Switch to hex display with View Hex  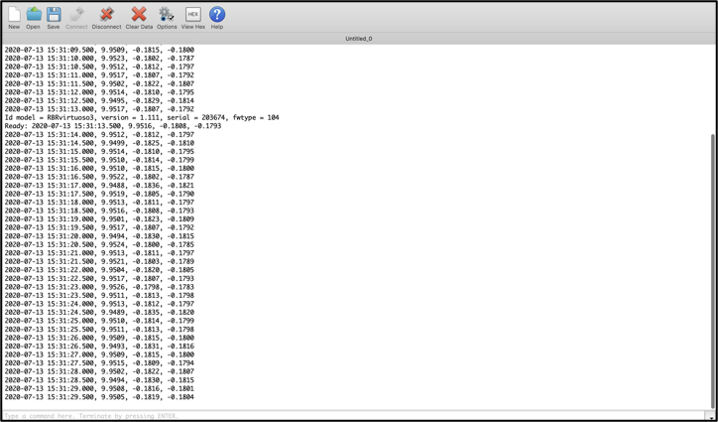click(193, 15)
